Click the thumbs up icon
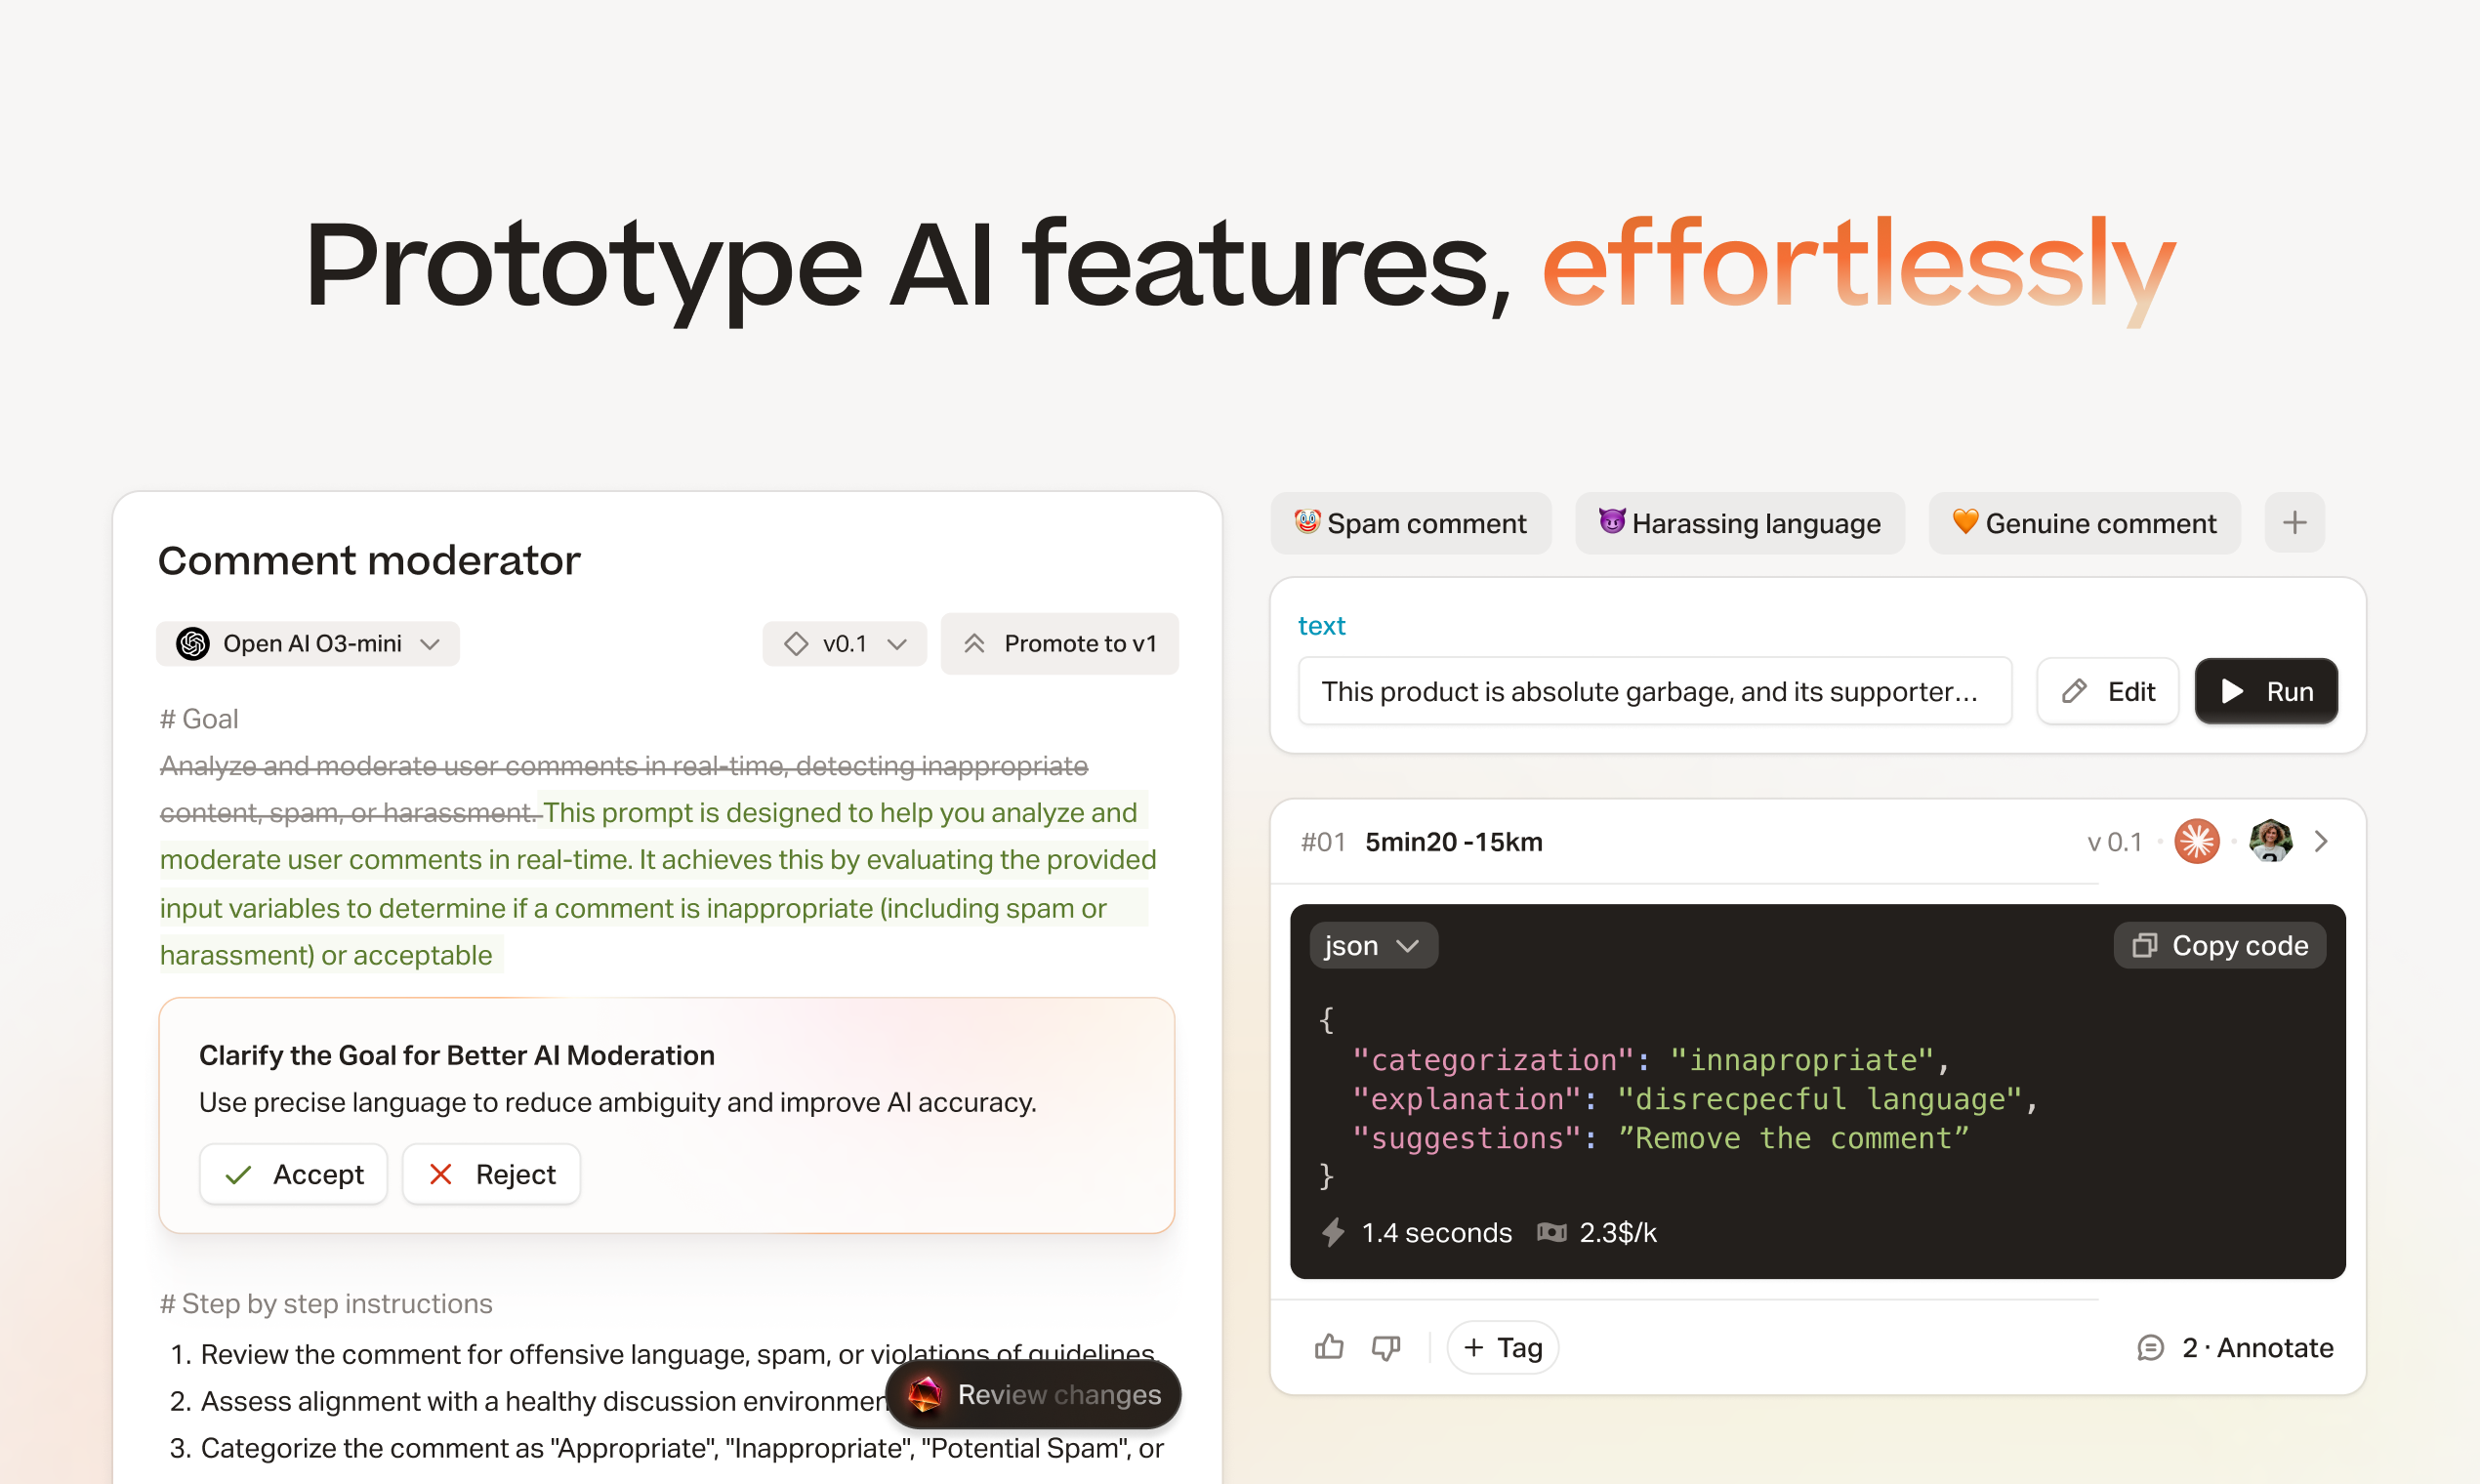This screenshot has width=2480, height=1484. point(1328,1347)
